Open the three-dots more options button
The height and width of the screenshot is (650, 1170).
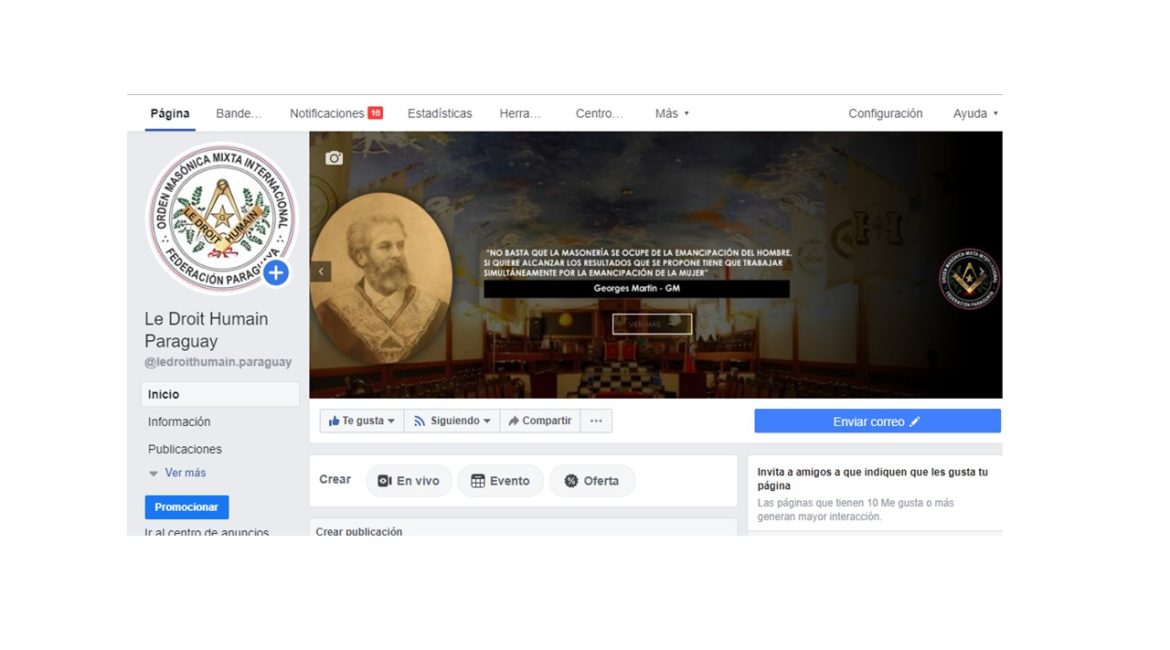(x=596, y=421)
